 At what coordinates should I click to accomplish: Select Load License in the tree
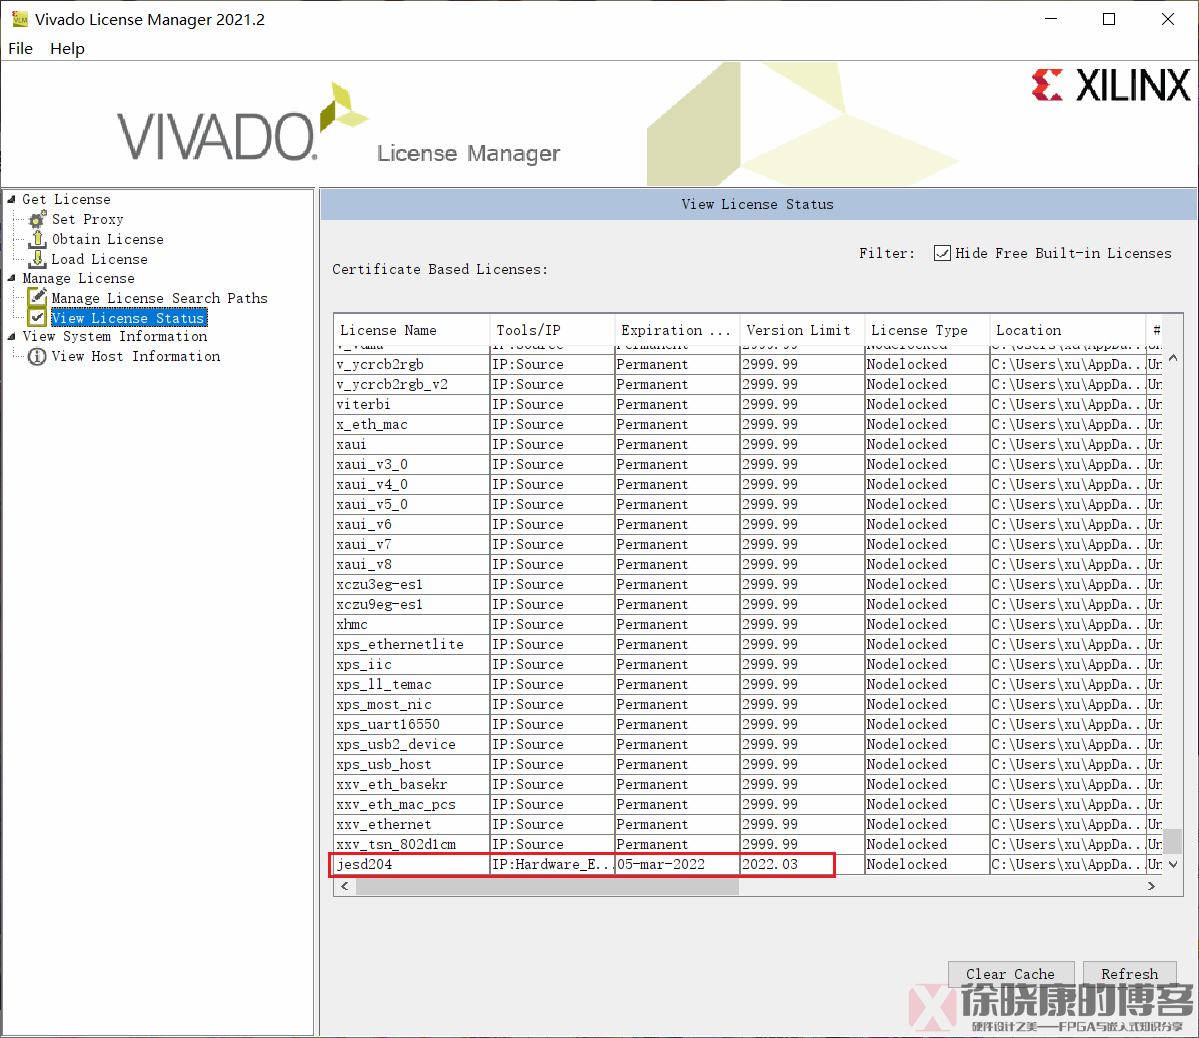click(99, 259)
